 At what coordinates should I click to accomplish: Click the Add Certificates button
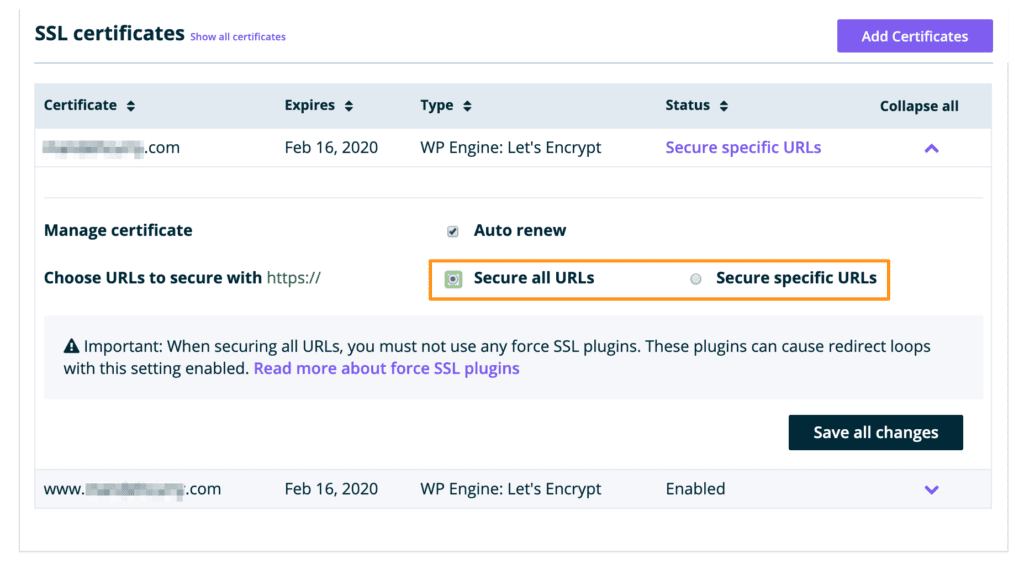pyautogui.click(x=914, y=36)
